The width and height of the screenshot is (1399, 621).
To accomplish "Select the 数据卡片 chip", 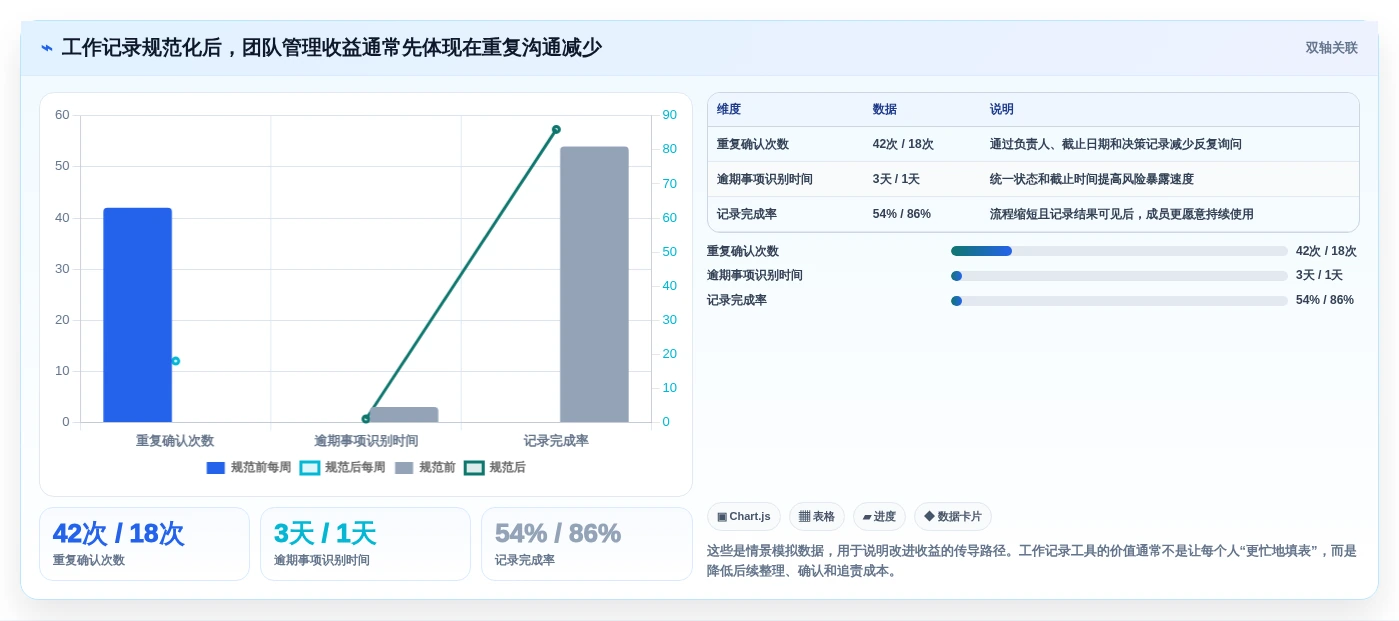I will [953, 517].
